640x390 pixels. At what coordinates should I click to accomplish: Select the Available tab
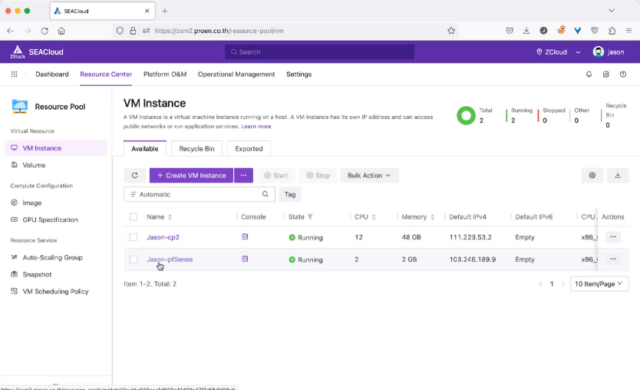(x=144, y=148)
